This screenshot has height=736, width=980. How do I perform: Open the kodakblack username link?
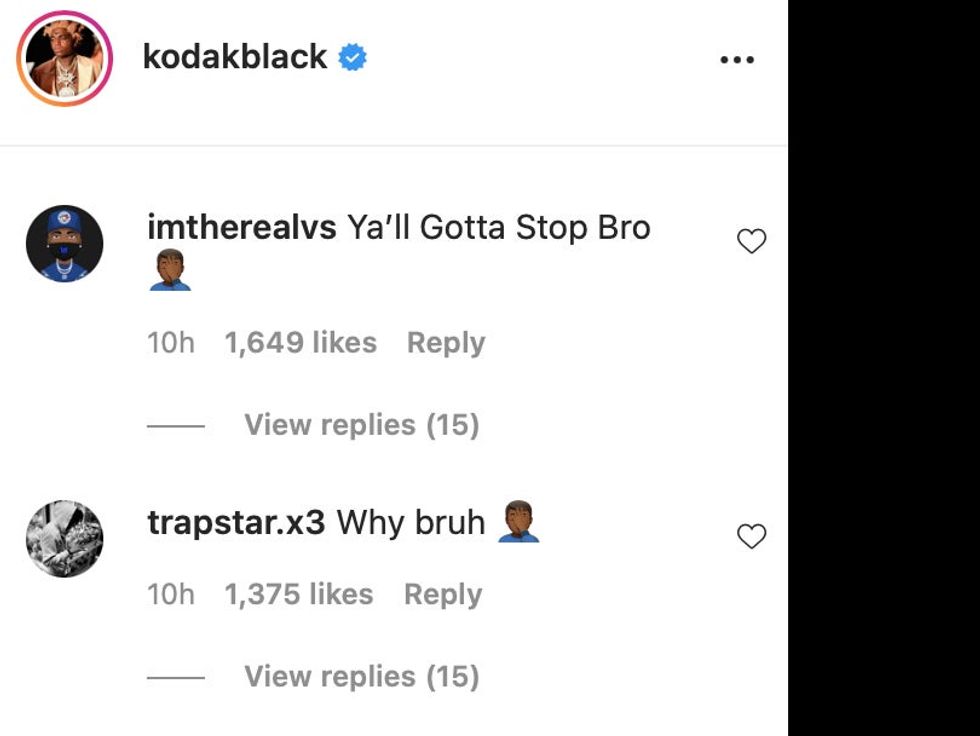point(234,58)
